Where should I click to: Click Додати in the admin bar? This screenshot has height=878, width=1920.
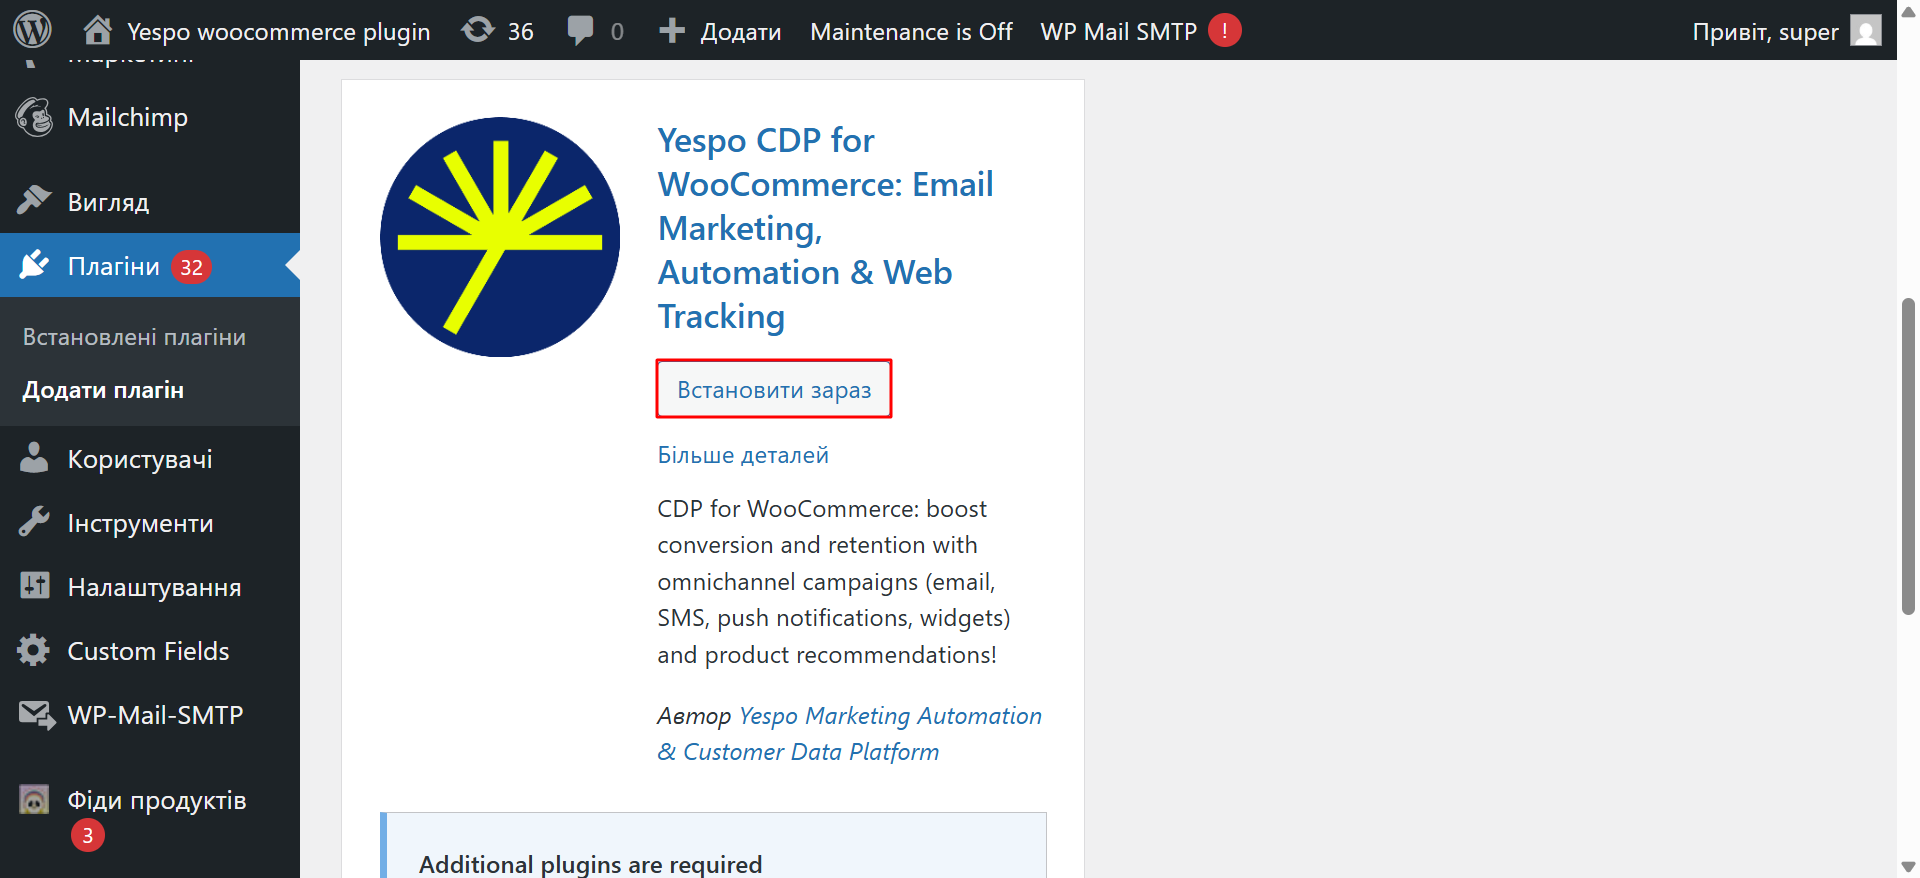(x=741, y=31)
